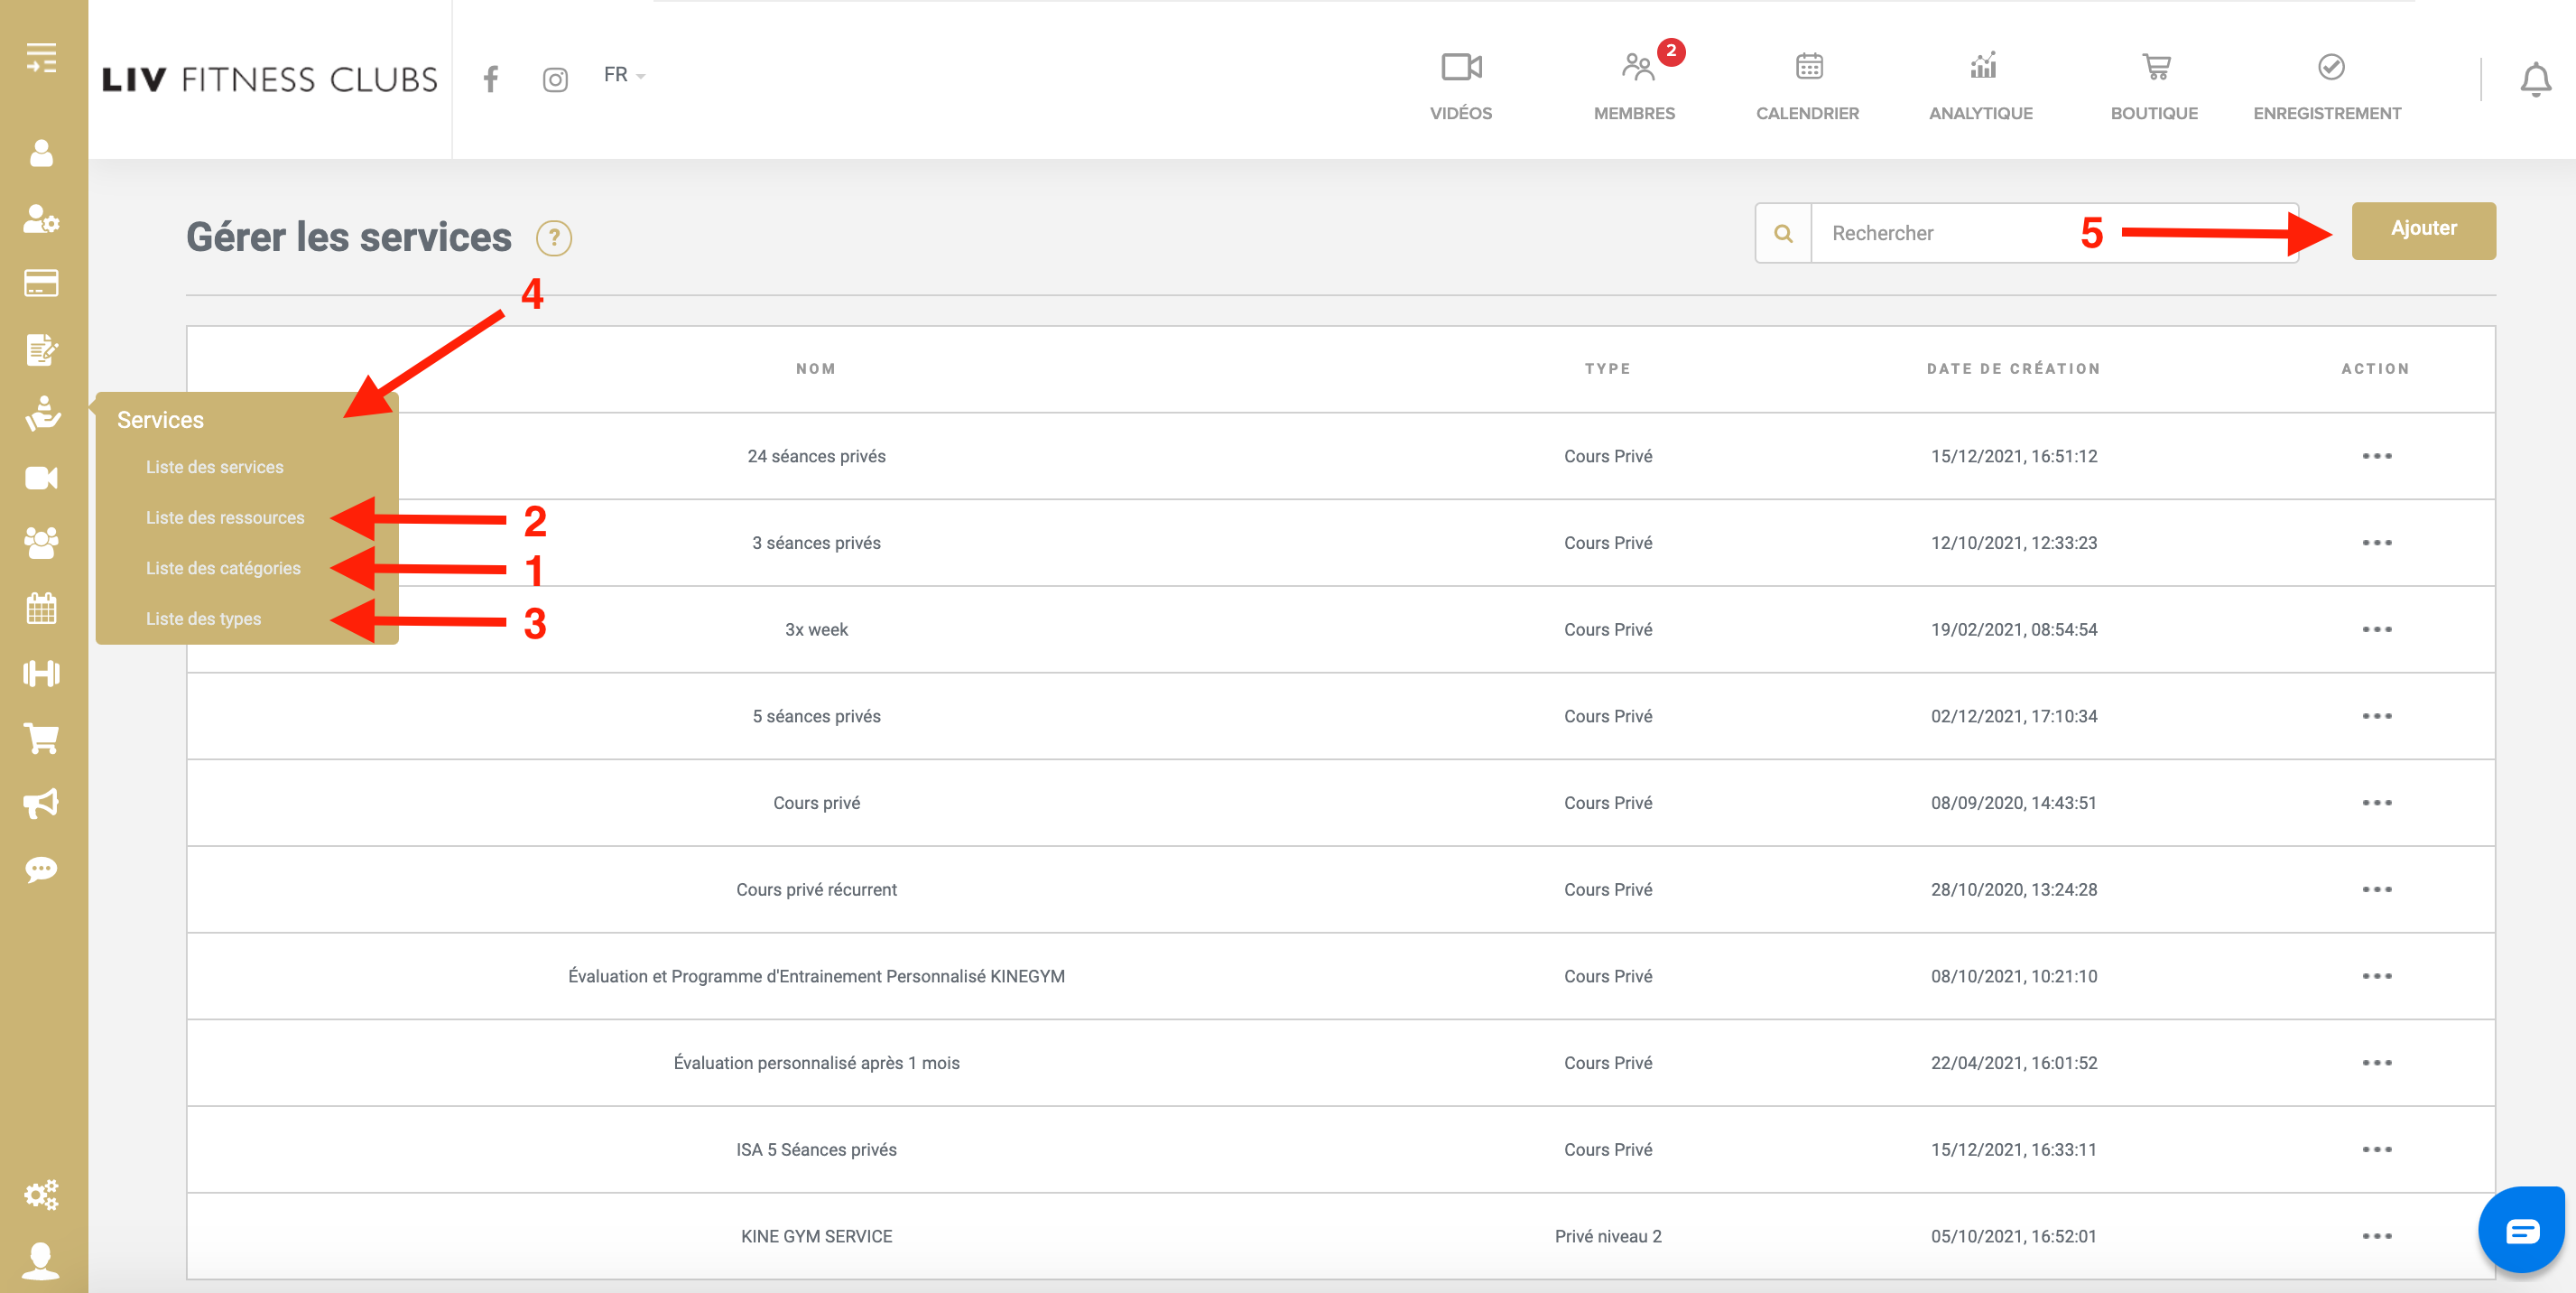2576x1293 pixels.
Task: Select Liste des ressources submenu item
Action: [x=225, y=517]
